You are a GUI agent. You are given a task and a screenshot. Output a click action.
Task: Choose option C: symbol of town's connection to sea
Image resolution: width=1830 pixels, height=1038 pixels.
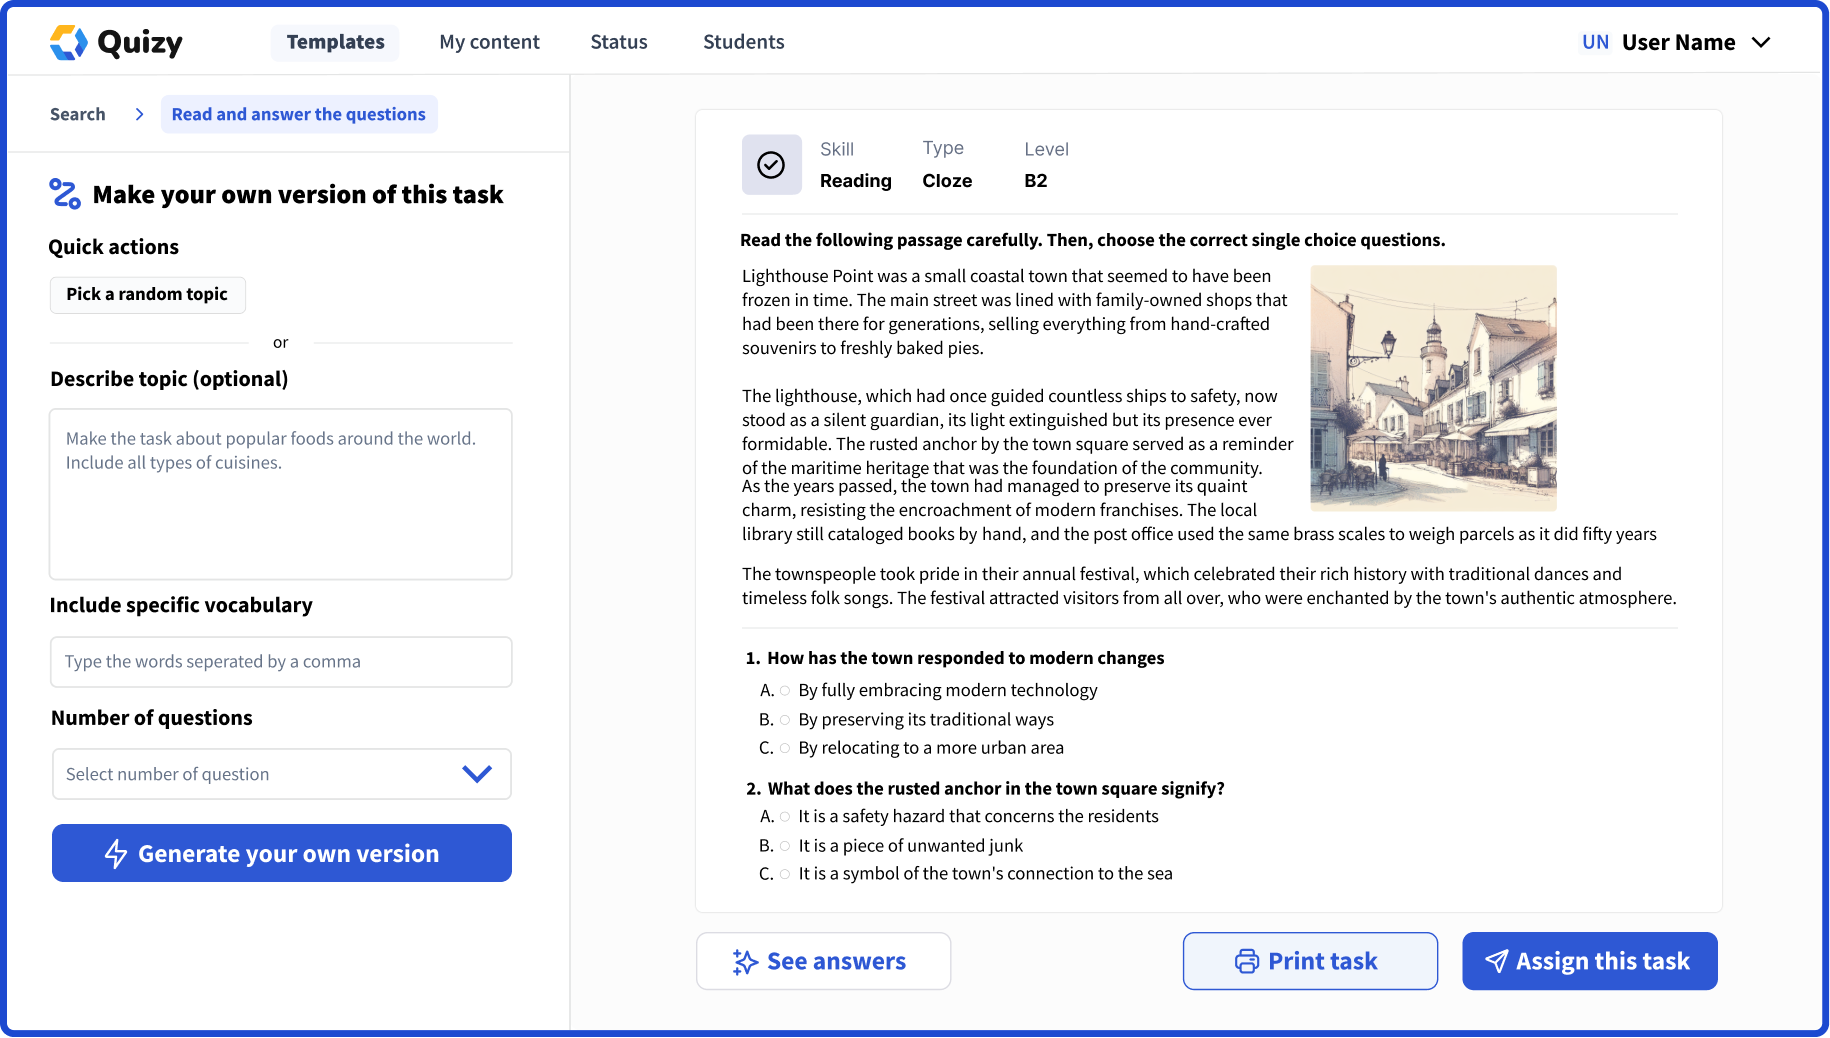pos(785,874)
